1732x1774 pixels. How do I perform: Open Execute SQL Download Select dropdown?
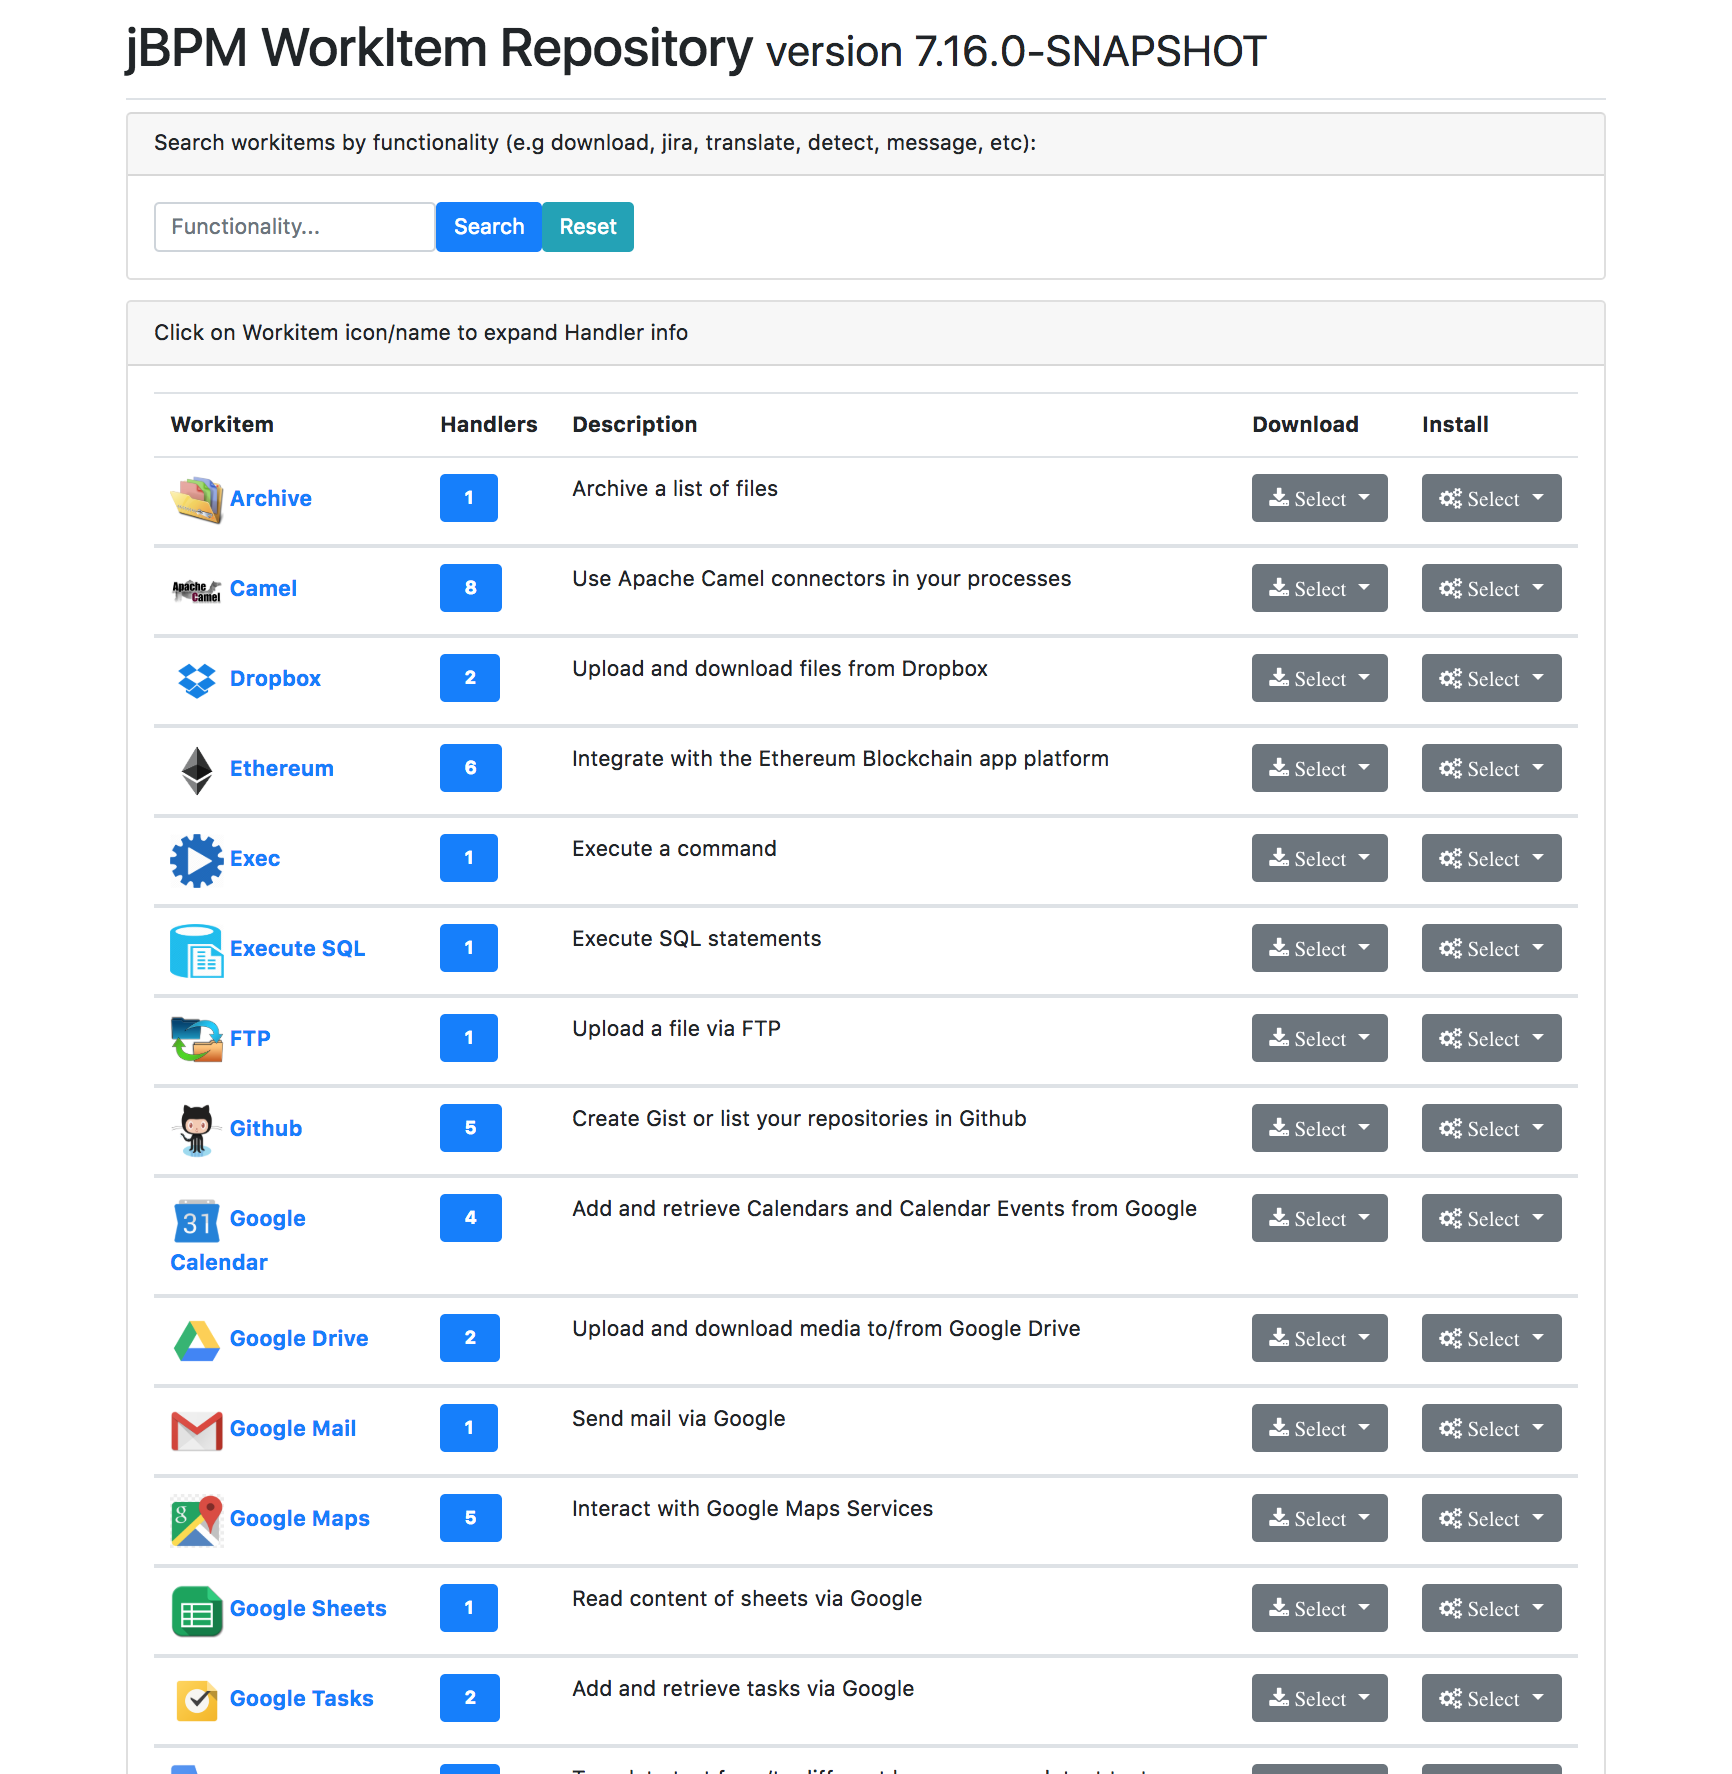(x=1320, y=948)
